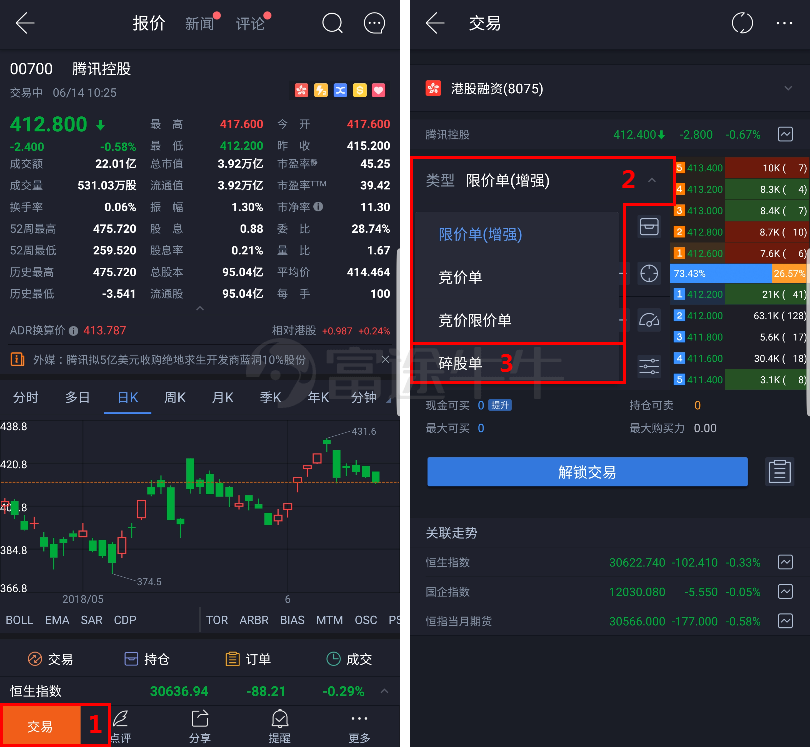Open the trade screen overflow menu
Screen dimensions: 810x747
tap(784, 23)
